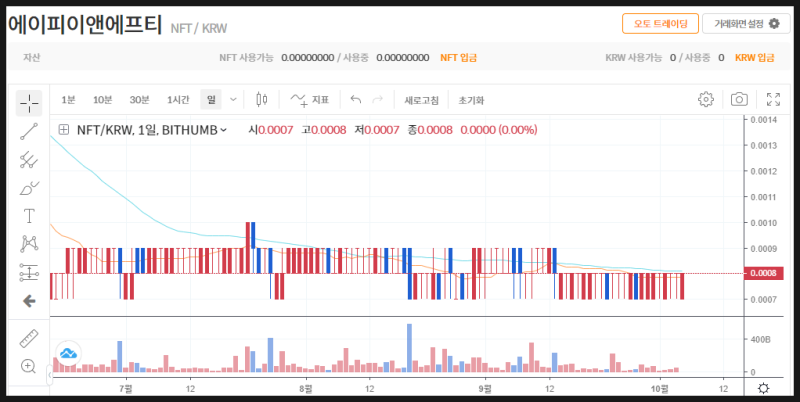Switch chart to fullscreen mode
This screenshot has width=800, height=402.
click(x=773, y=99)
